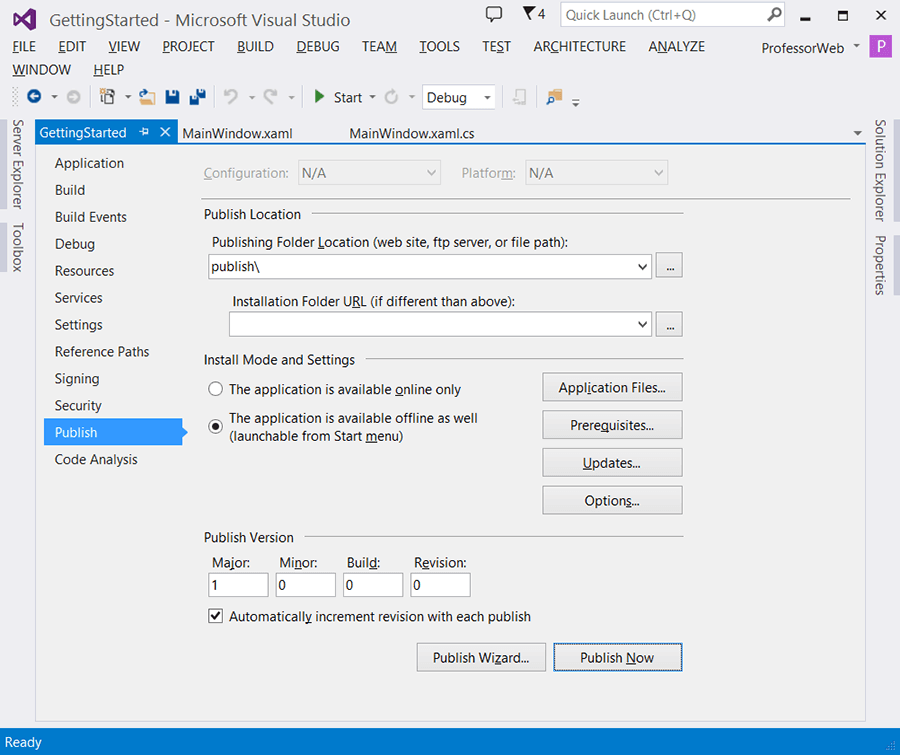
Task: Pin the GettingStarted tab
Action: pyautogui.click(x=144, y=132)
